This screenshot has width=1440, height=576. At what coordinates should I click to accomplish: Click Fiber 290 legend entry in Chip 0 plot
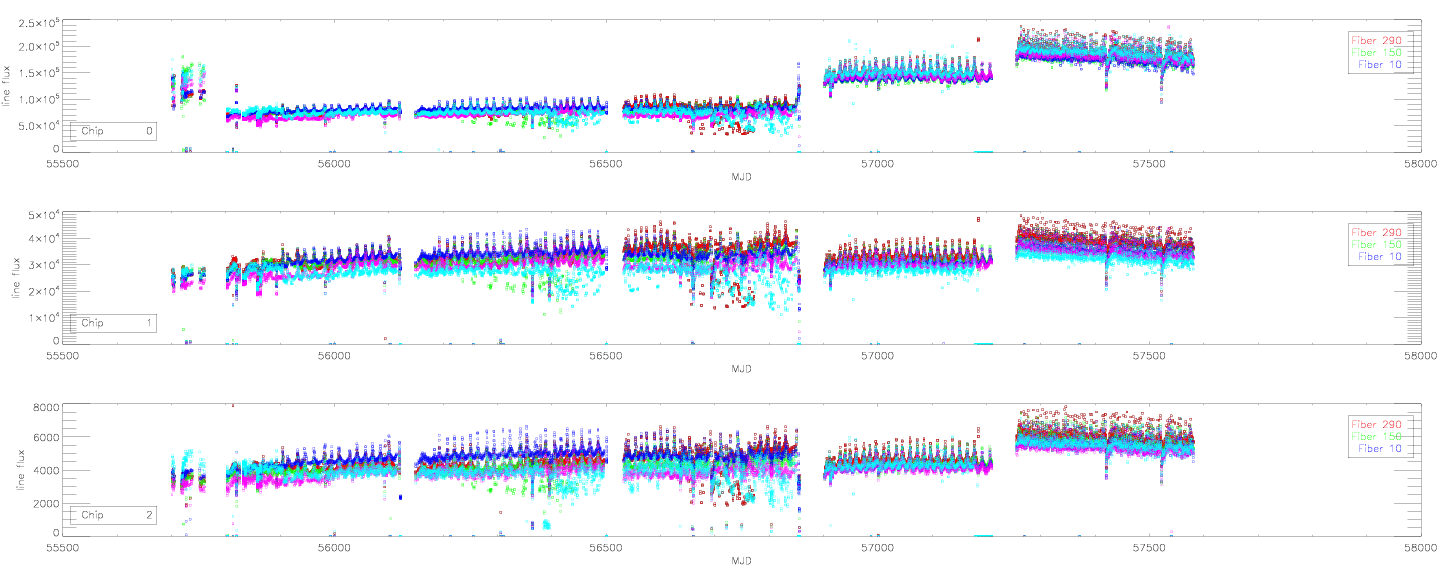(x=1382, y=40)
